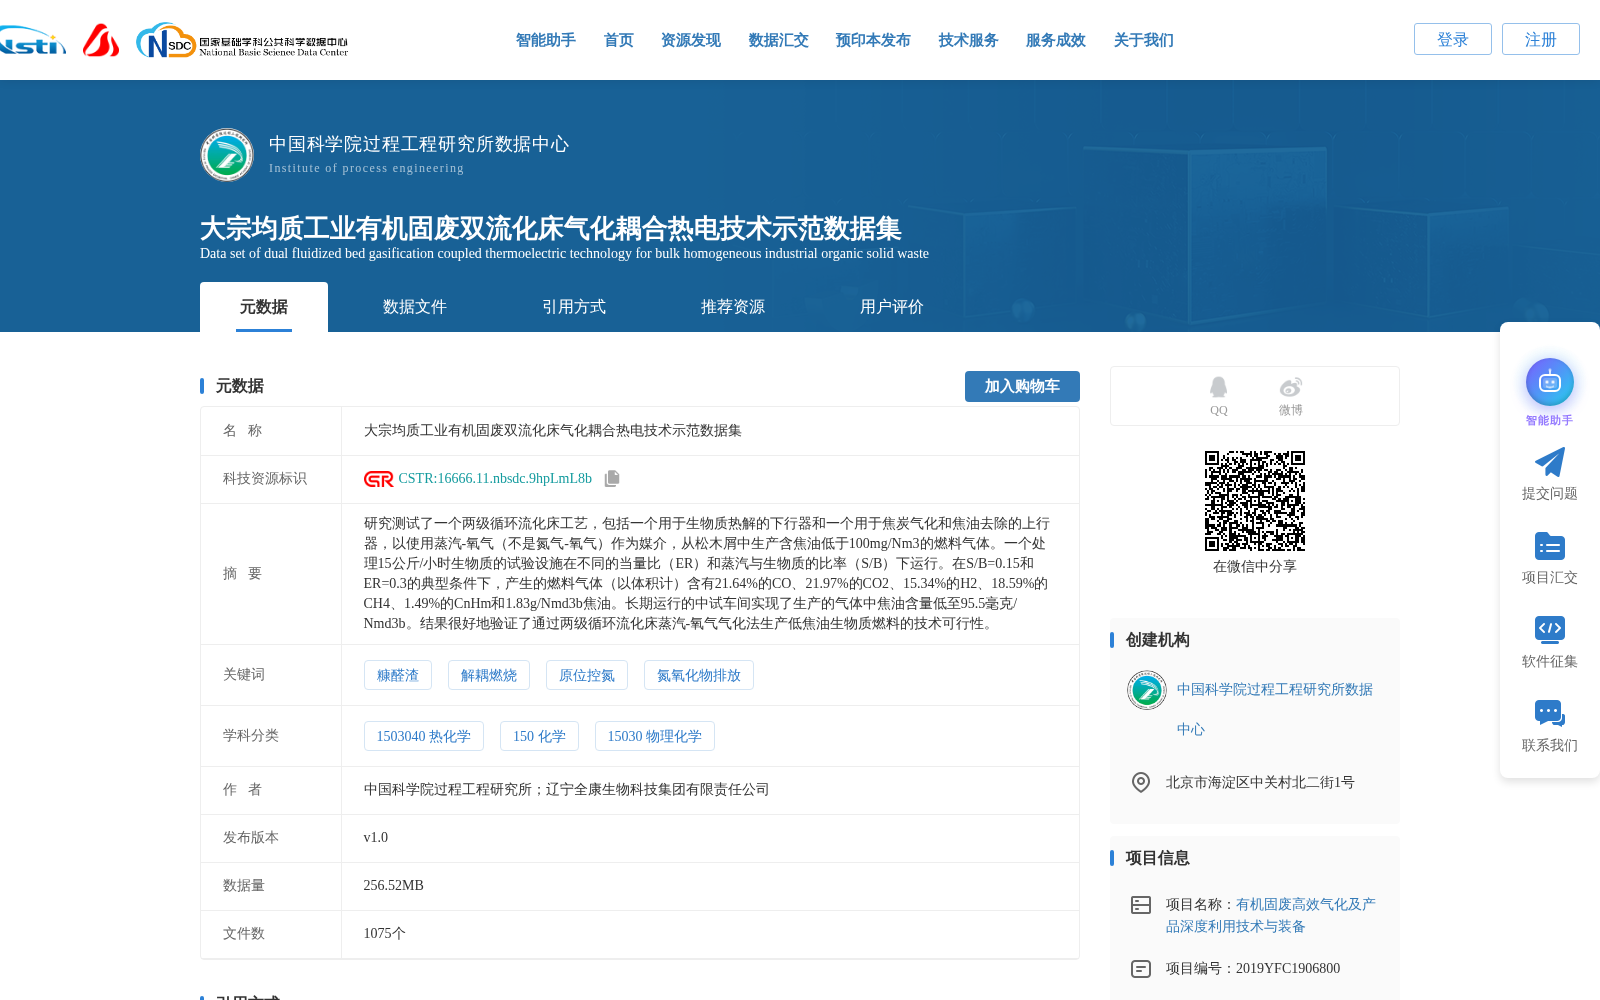Click the 联系我们 label in sidebar
This screenshot has width=1600, height=1000.
point(1550,745)
